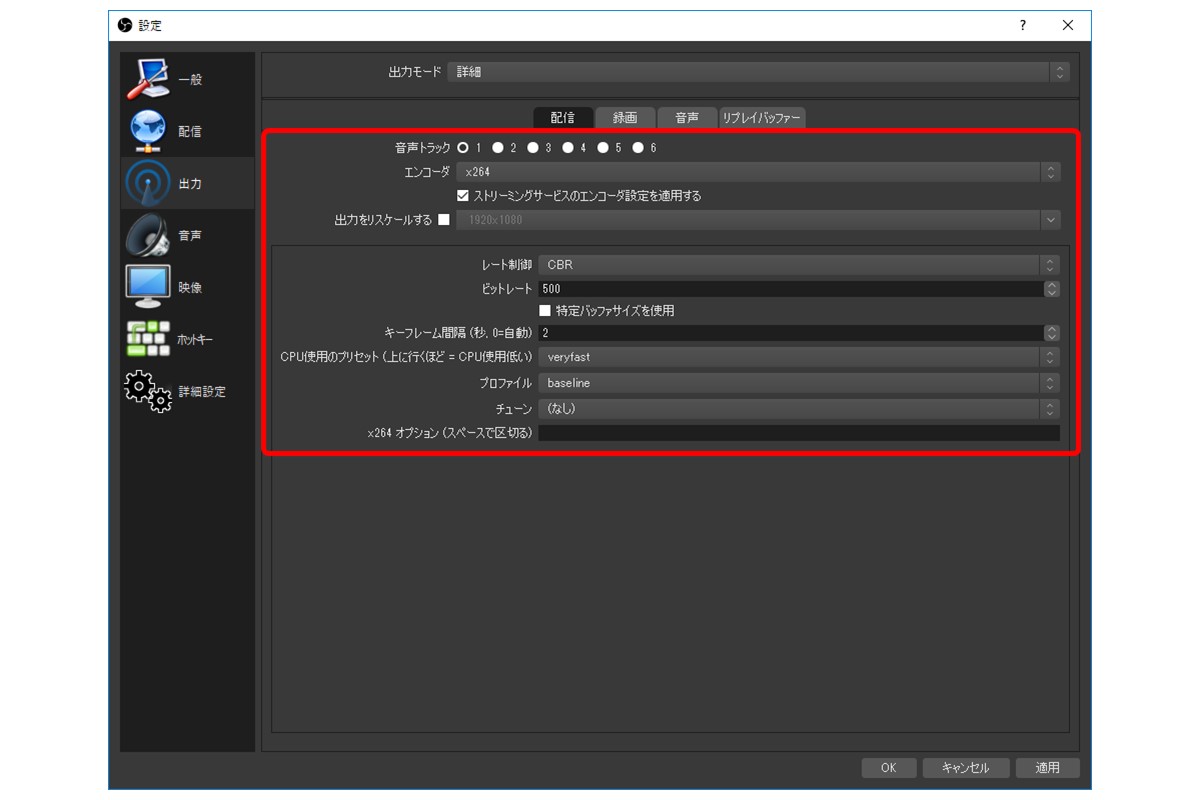Open the レート制御 CBR dropdown
This screenshot has width=1200, height=800.
pyautogui.click(x=799, y=265)
